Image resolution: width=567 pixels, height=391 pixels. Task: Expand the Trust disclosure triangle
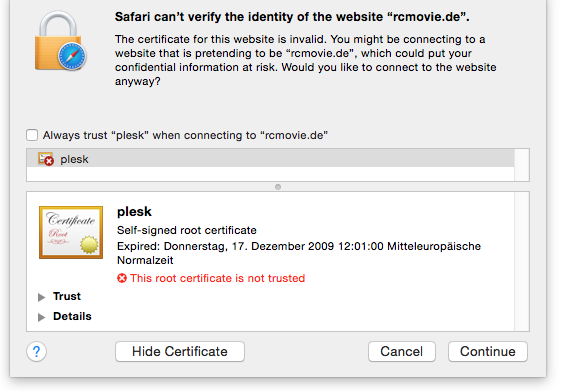(x=42, y=297)
